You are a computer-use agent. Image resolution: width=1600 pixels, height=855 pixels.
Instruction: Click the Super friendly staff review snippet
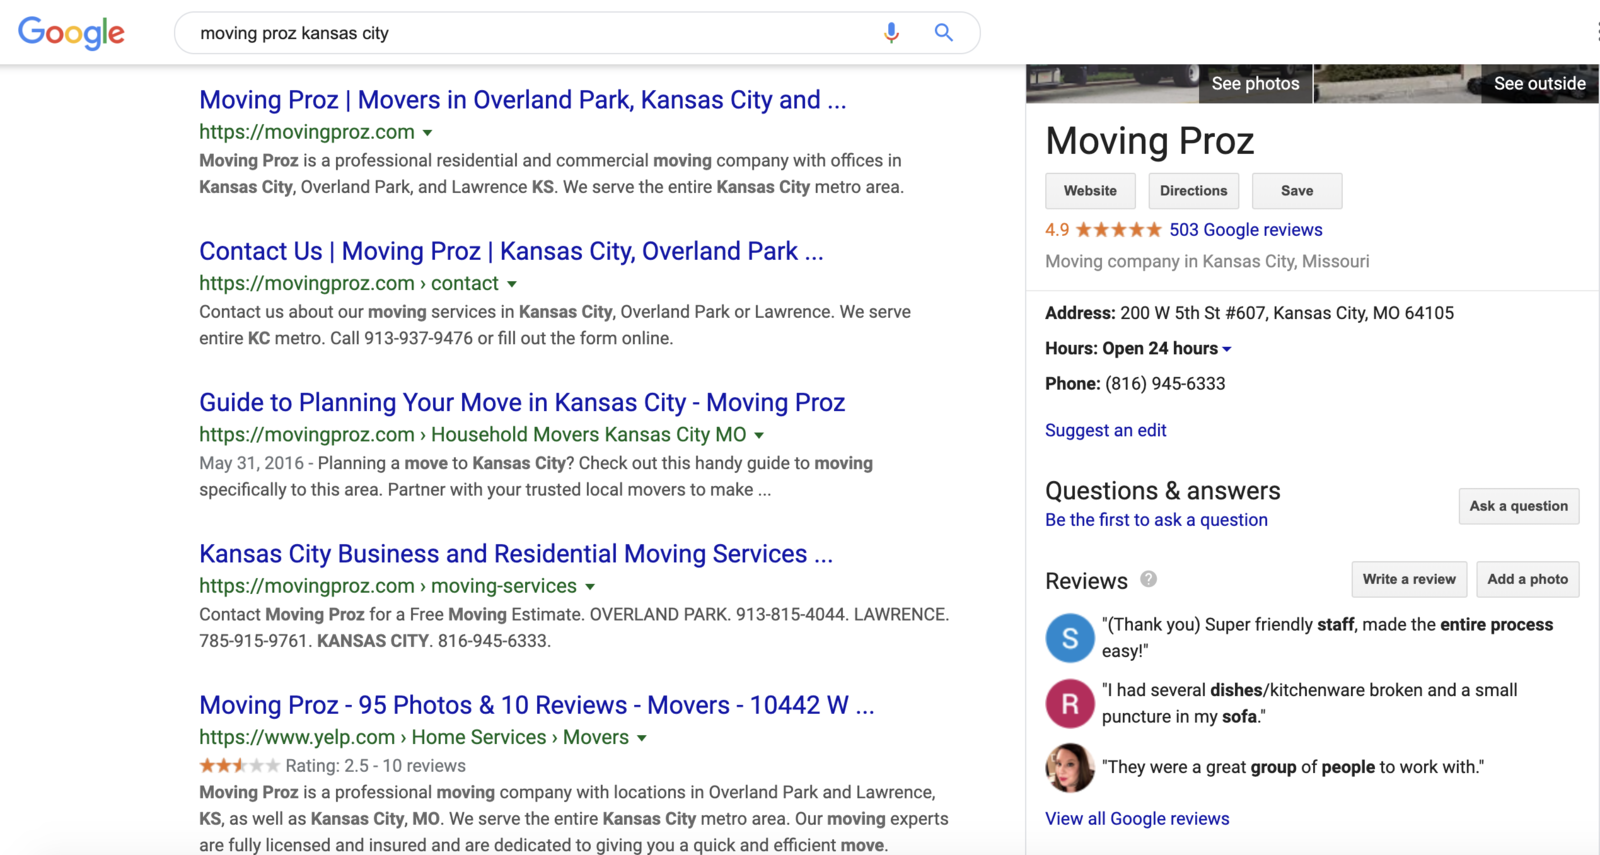tap(1327, 638)
